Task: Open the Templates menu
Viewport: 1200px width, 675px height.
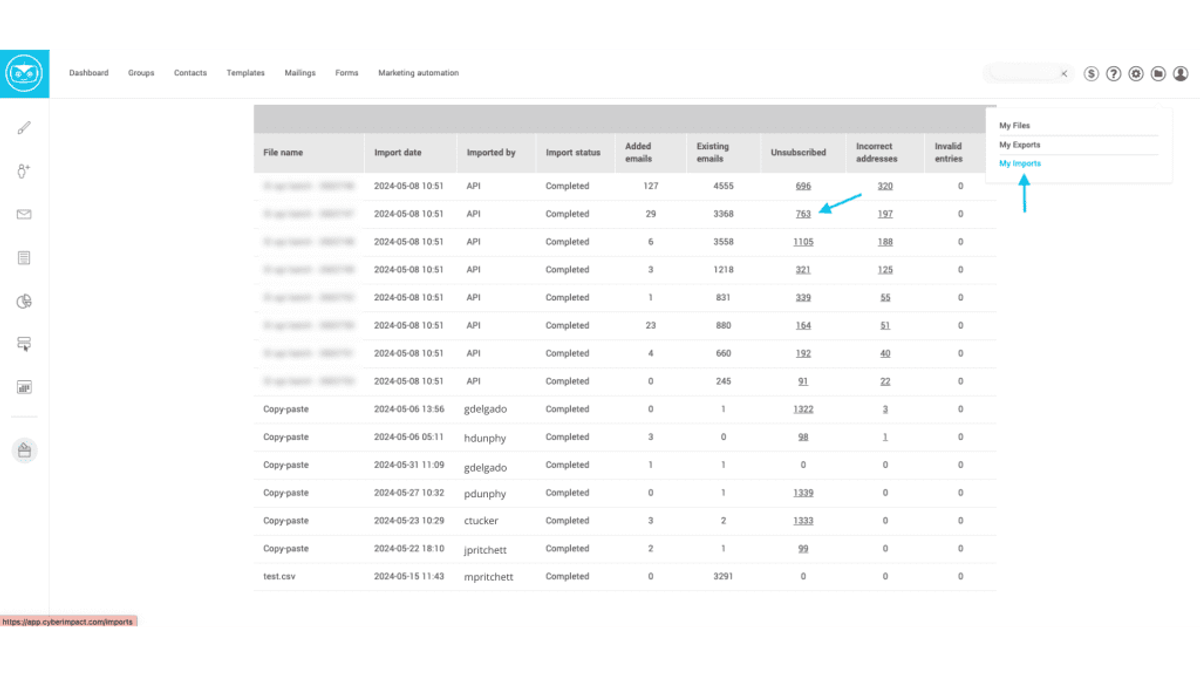Action: (x=245, y=73)
